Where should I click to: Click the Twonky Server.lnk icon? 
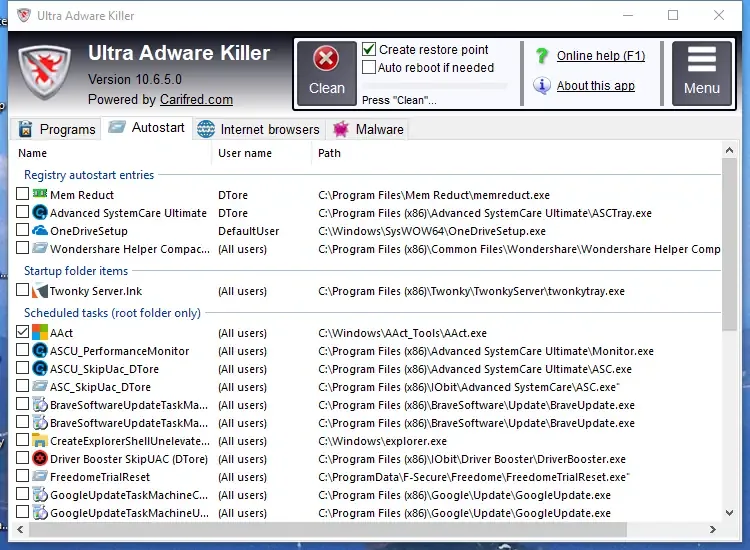pyautogui.click(x=40, y=290)
